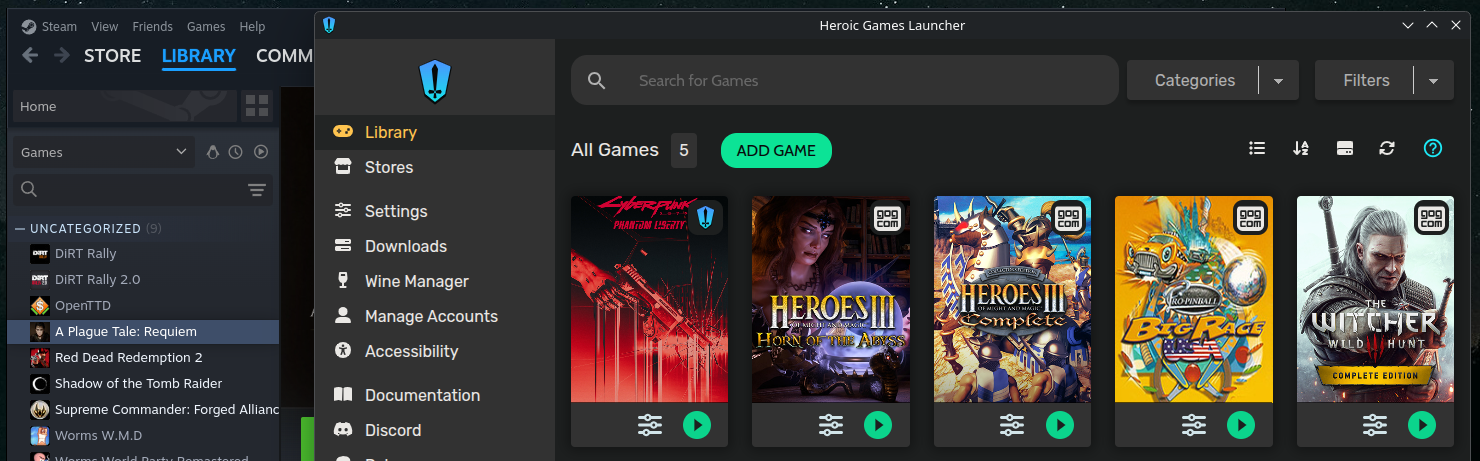This screenshot has height=461, width=1480.
Task: Open the Filters dropdown arrow
Action: 1433,81
